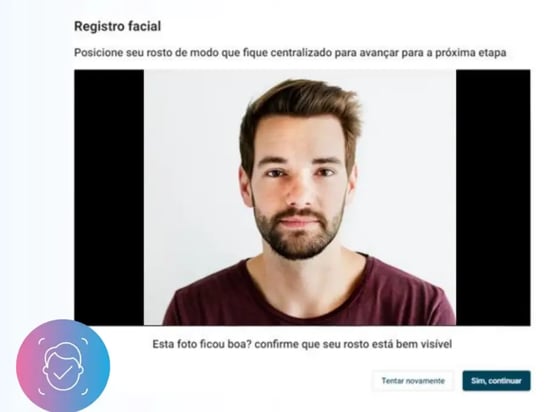Viewport: 560px width, 412px height.
Task: Click the "Esta foto ficou boa?" question text
Action: click(302, 344)
